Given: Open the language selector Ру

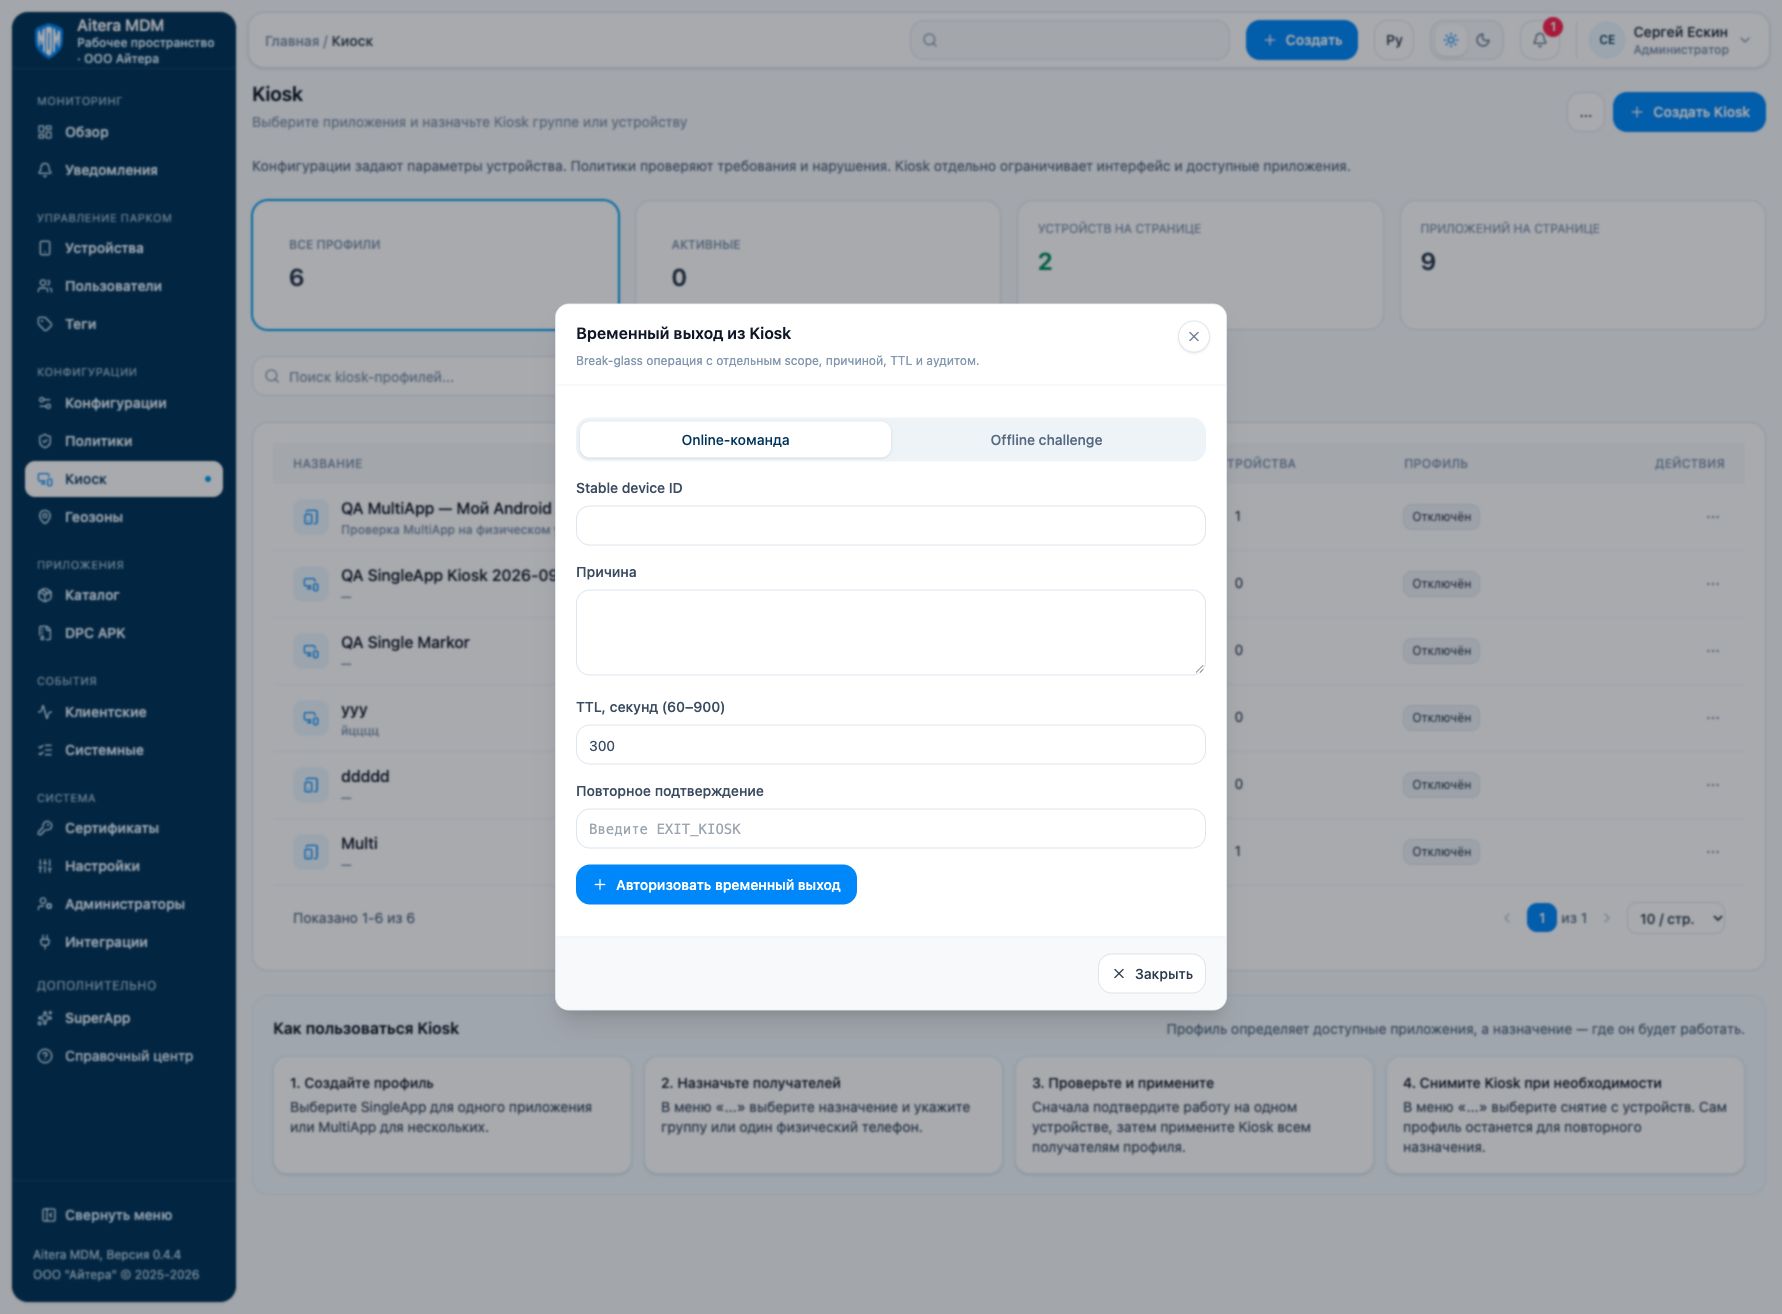Looking at the screenshot, I should [x=1394, y=40].
